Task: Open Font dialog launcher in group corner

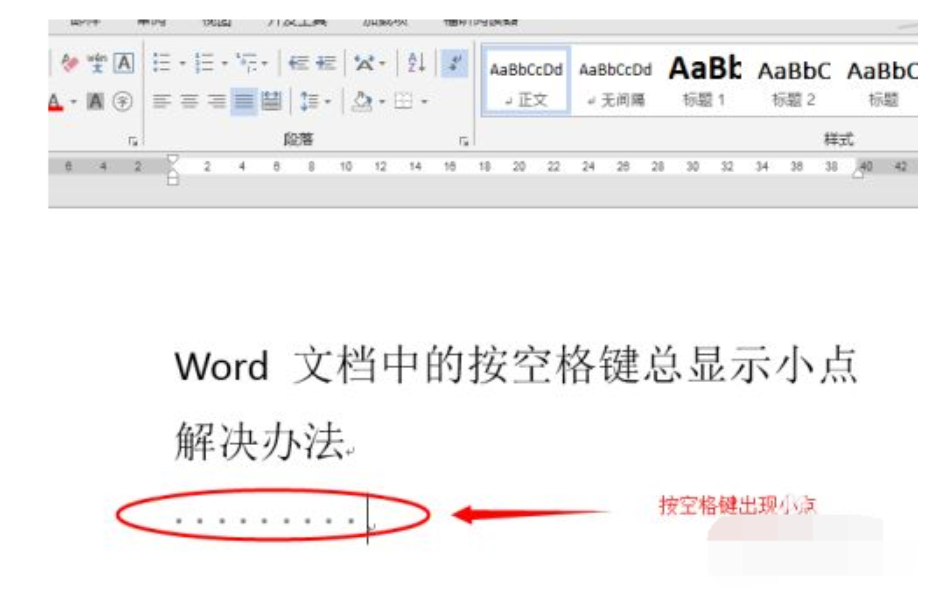Action: click(132, 141)
